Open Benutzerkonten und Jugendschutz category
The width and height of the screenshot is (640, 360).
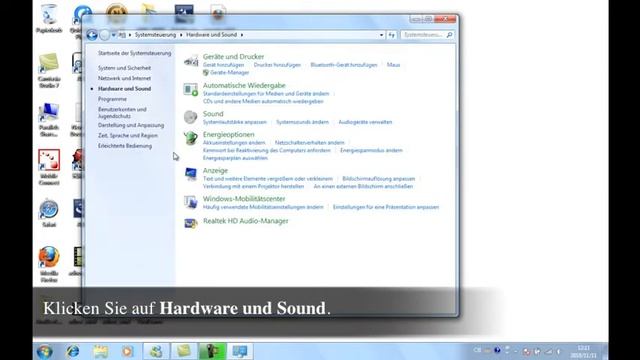122,113
